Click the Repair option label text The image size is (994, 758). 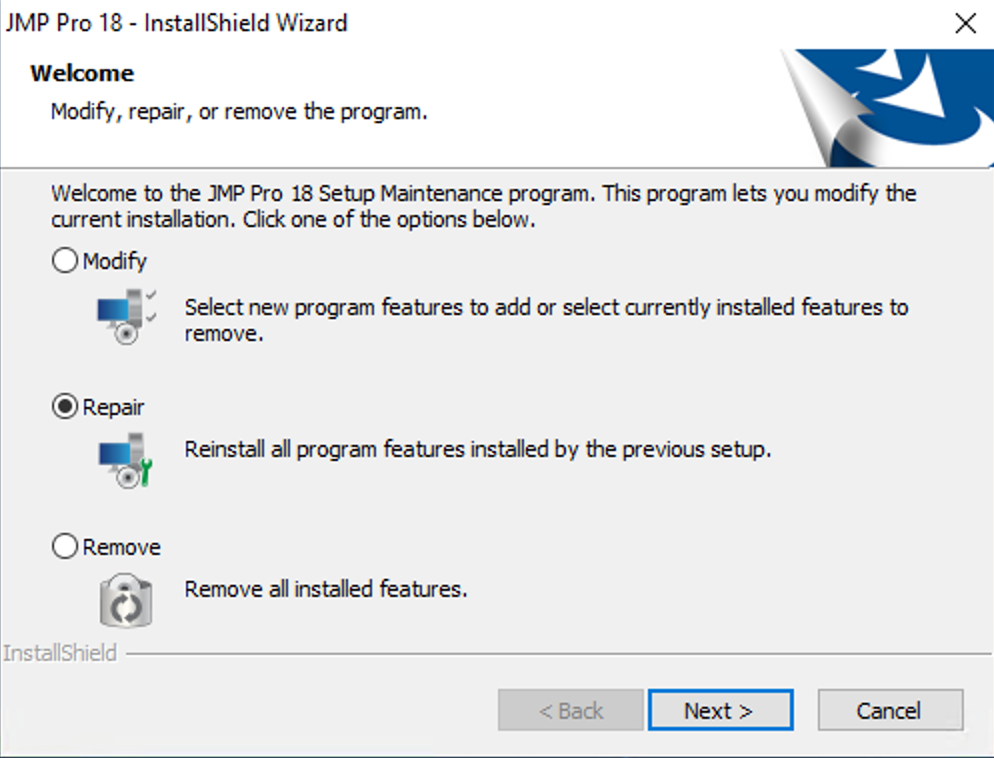click(113, 406)
